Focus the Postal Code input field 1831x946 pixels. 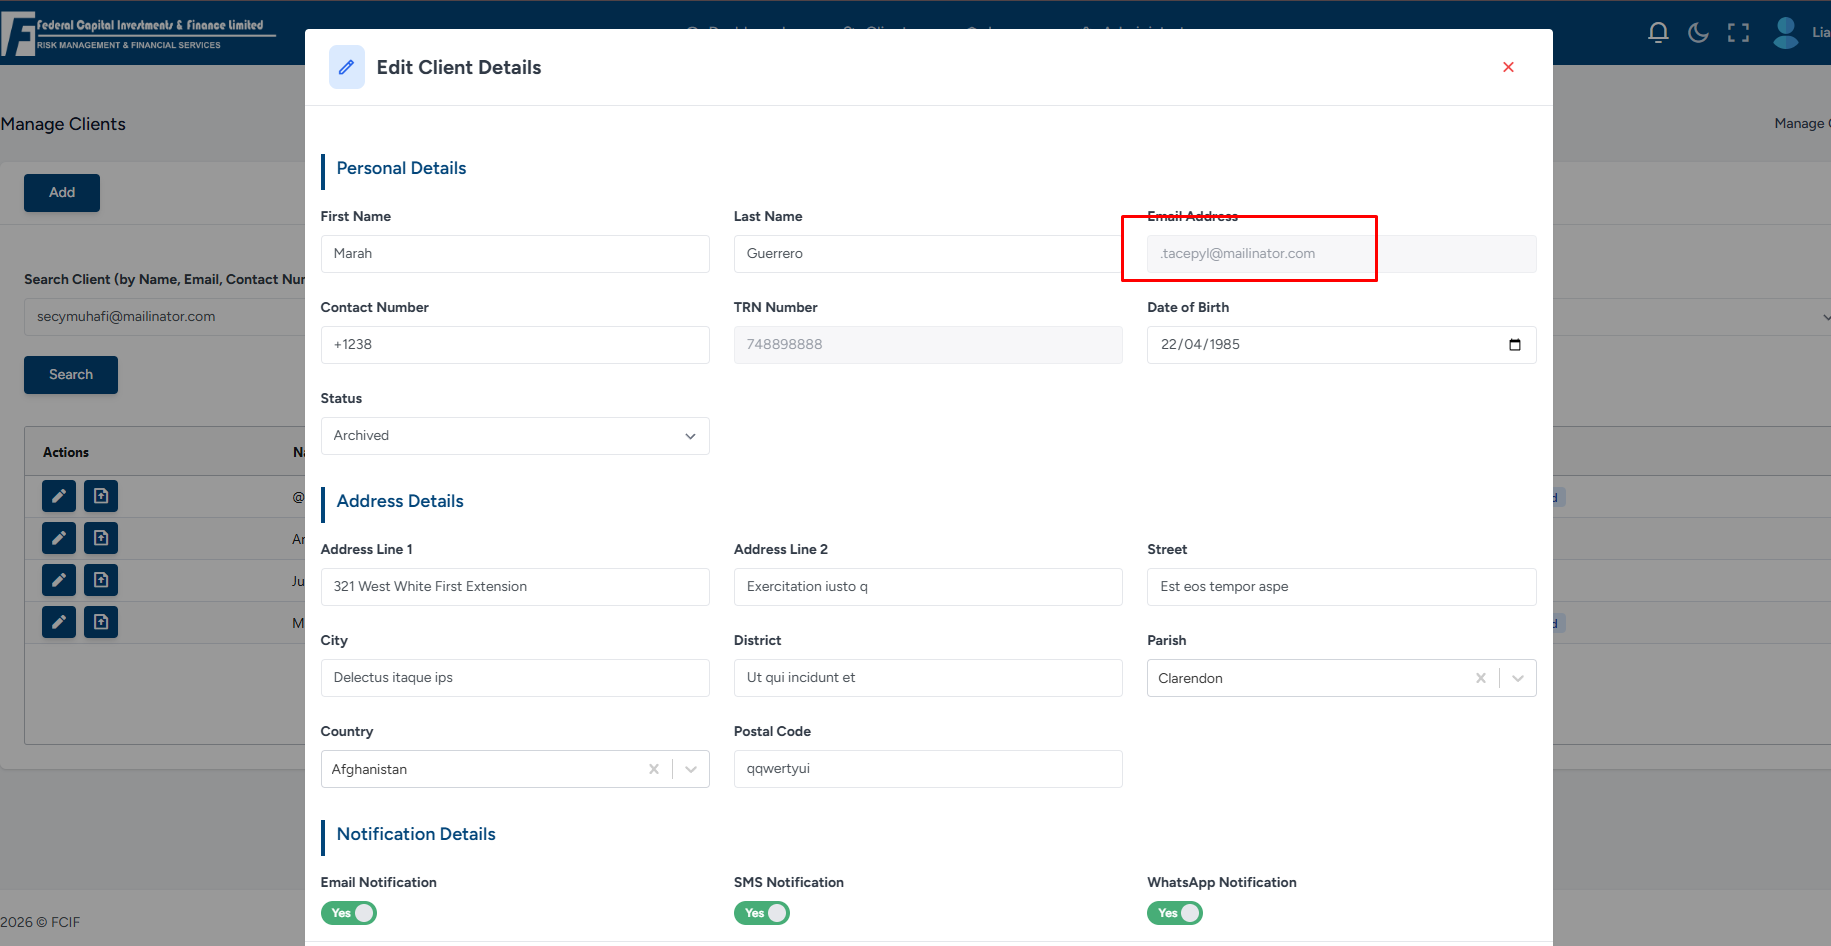click(x=928, y=769)
